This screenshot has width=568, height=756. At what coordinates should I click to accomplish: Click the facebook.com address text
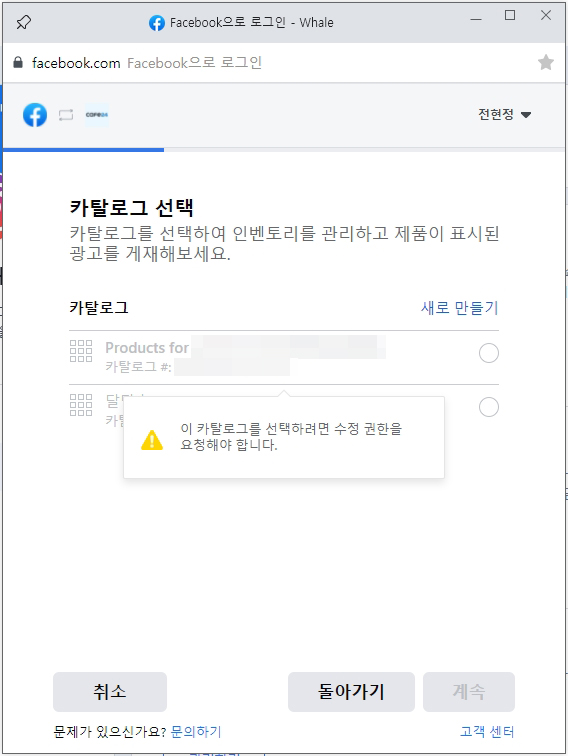76,63
